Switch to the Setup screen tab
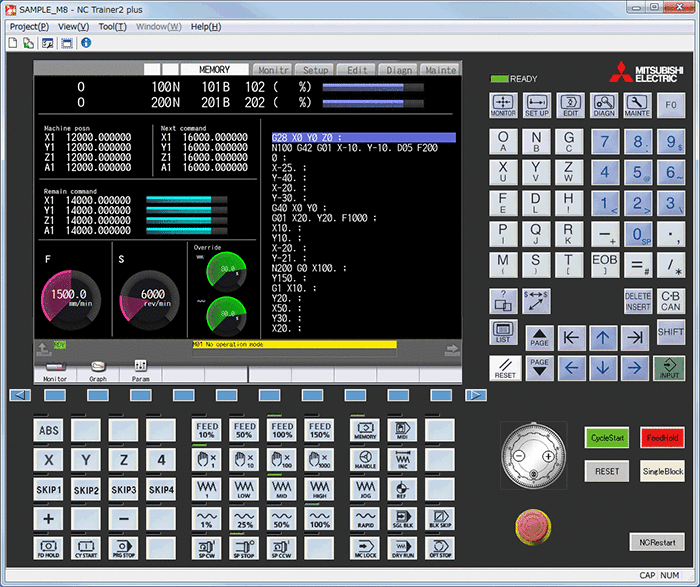The image size is (700, 587). click(315, 70)
